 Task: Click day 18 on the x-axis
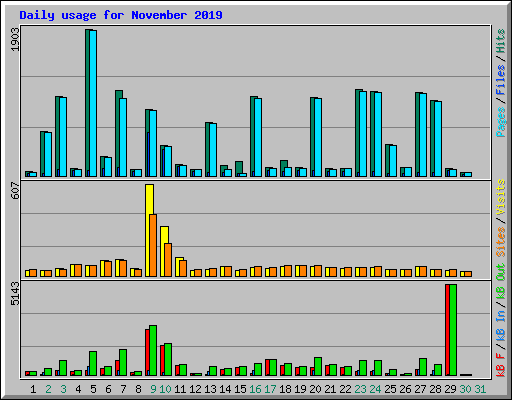click(x=285, y=389)
